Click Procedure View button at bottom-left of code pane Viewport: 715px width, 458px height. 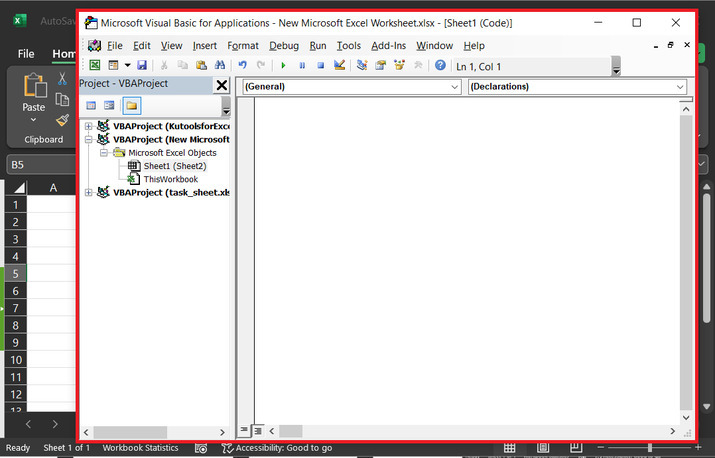(x=244, y=430)
